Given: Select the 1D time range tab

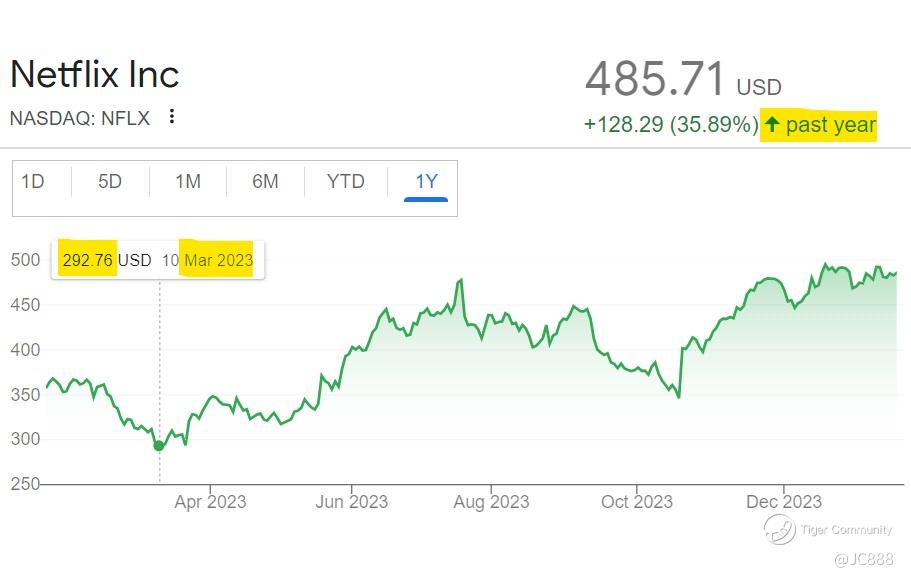Looking at the screenshot, I should click(x=33, y=182).
